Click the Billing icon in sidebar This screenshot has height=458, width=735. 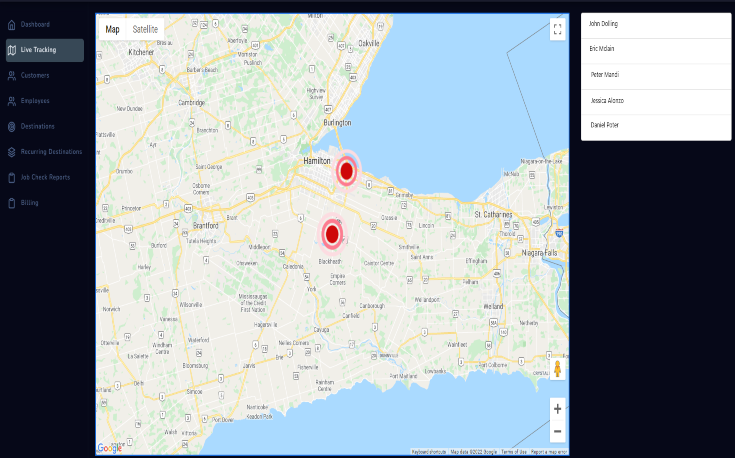click(11, 203)
